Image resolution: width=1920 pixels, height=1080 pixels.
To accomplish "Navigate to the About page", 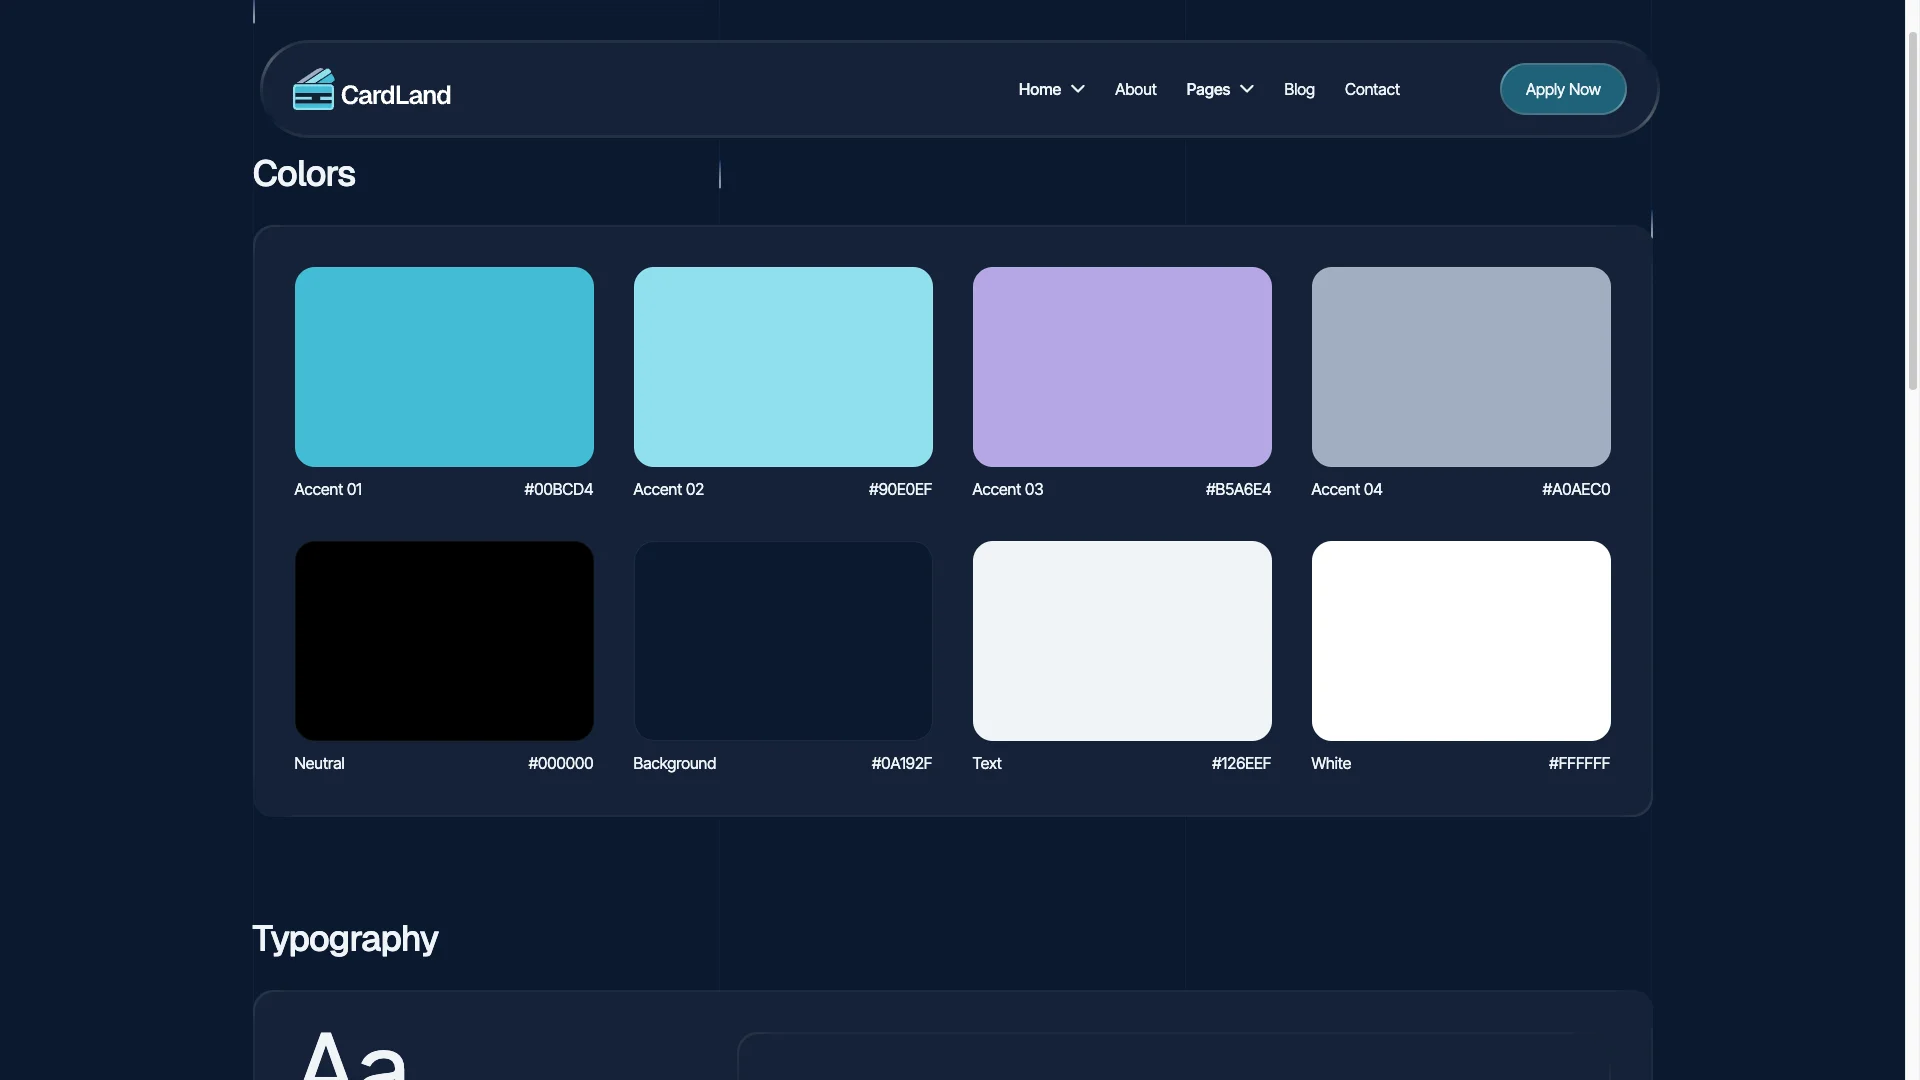I will point(1135,89).
